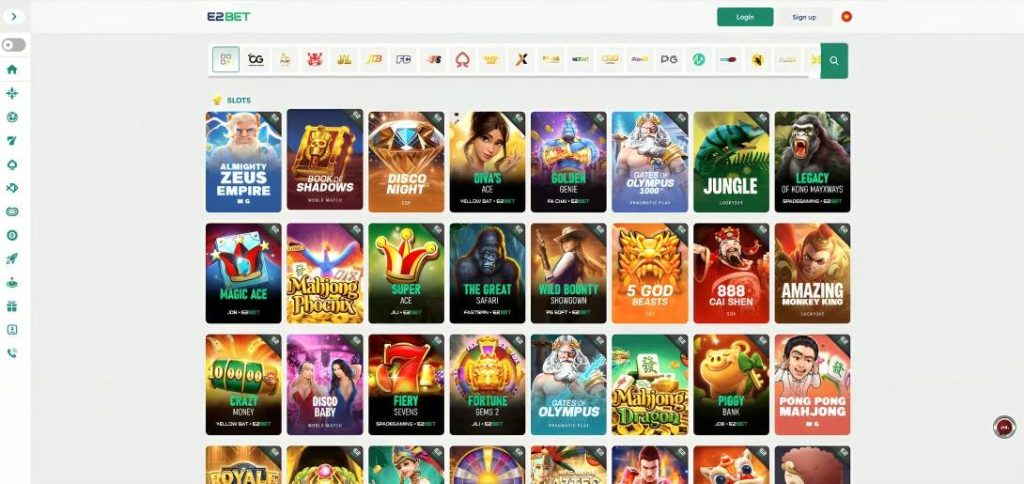Image resolution: width=1024 pixels, height=484 pixels.
Task: Open Almighty Zeus Empire game
Action: tap(244, 161)
